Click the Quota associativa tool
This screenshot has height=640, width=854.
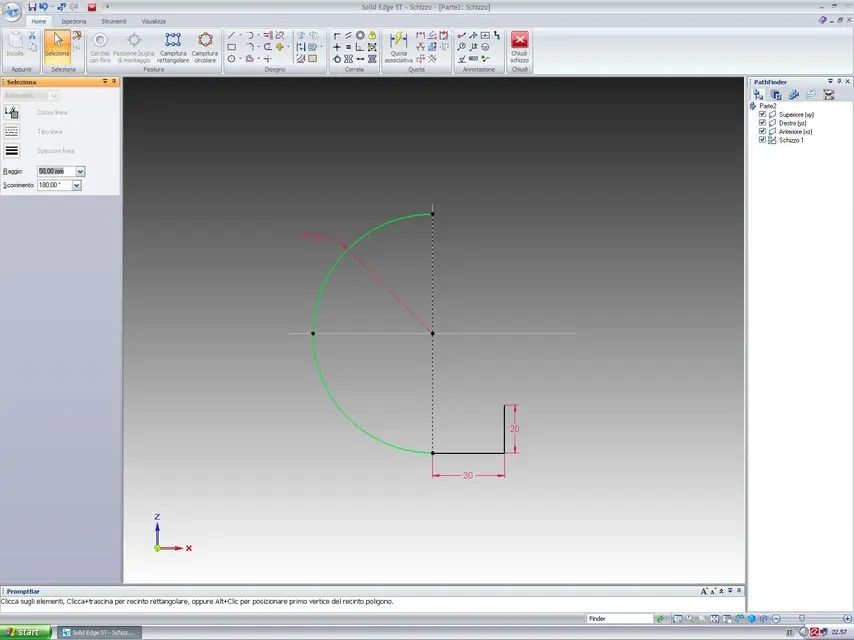click(398, 46)
